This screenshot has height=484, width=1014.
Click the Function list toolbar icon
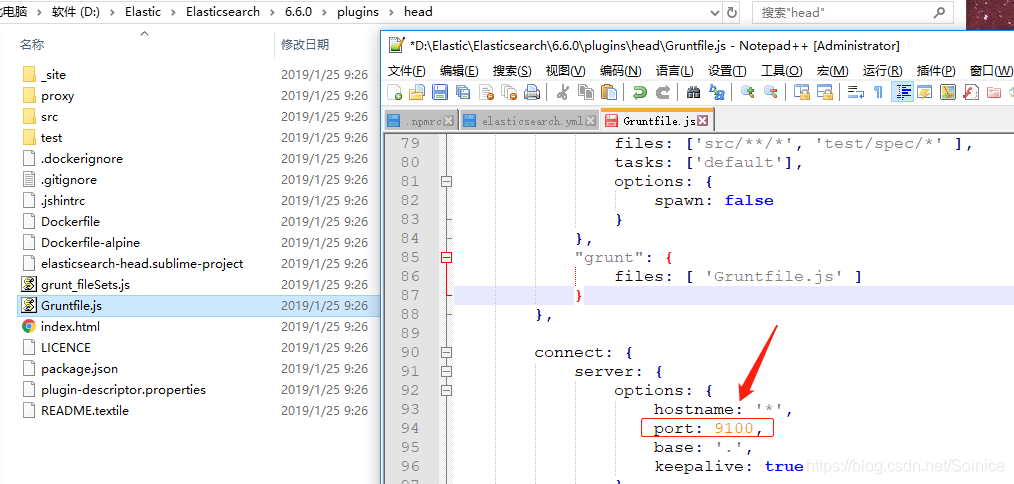coord(970,93)
